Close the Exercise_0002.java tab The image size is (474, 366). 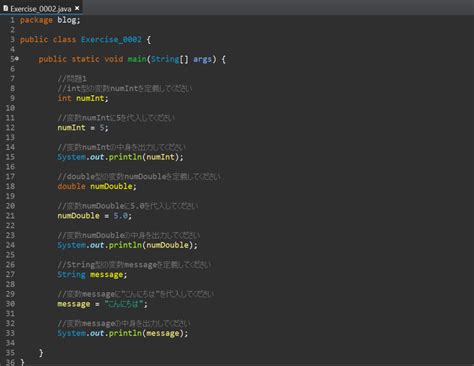click(77, 8)
